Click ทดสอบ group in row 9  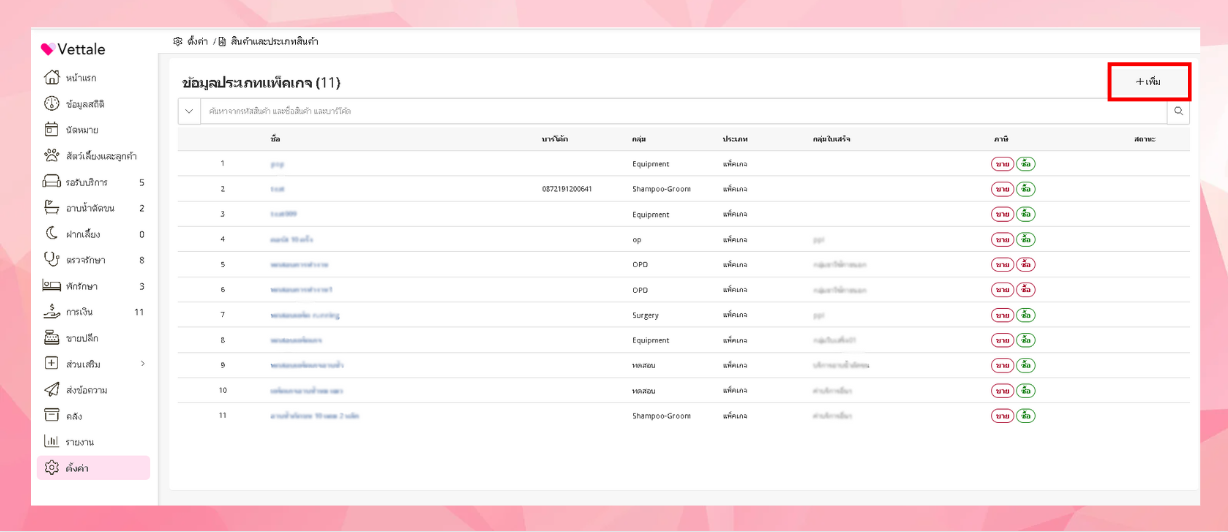(x=643, y=365)
